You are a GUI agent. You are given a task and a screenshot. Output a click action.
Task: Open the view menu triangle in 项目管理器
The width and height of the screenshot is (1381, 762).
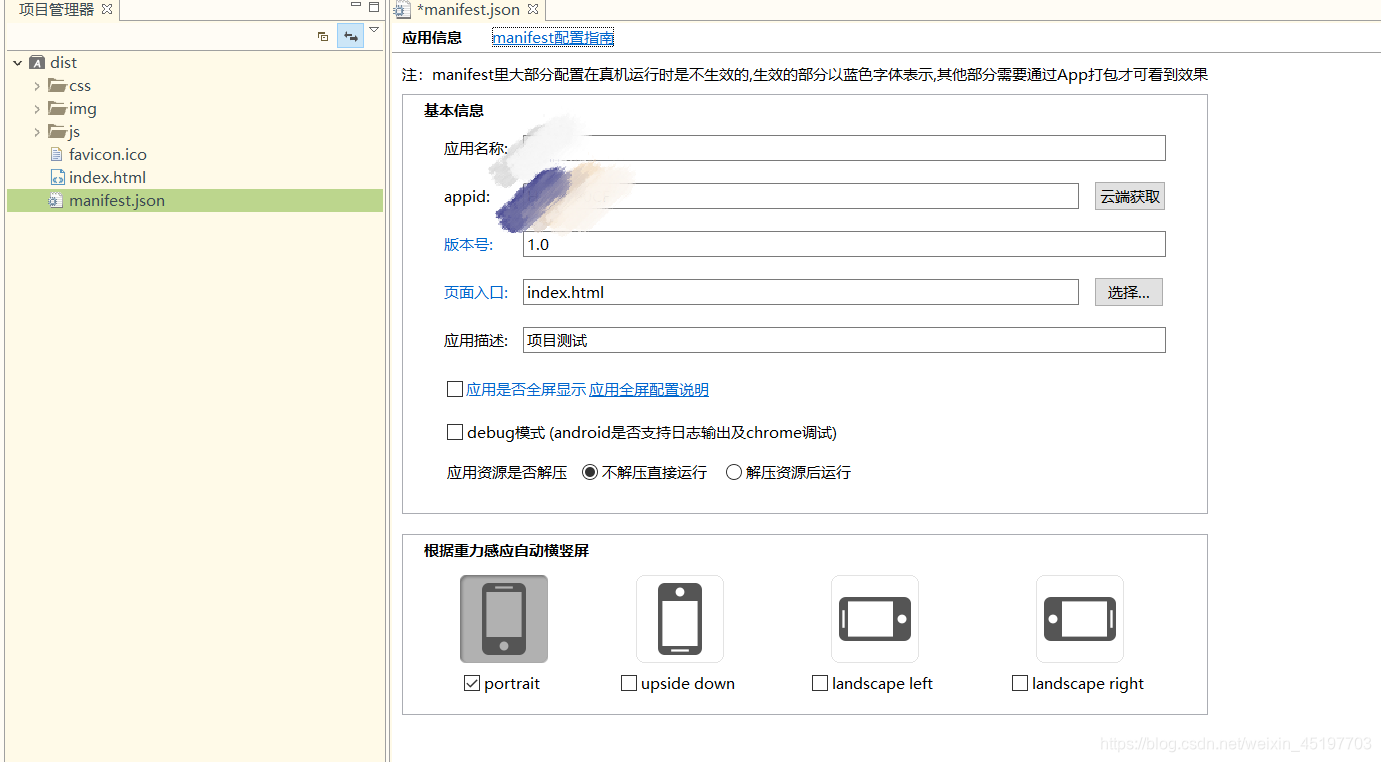(373, 29)
